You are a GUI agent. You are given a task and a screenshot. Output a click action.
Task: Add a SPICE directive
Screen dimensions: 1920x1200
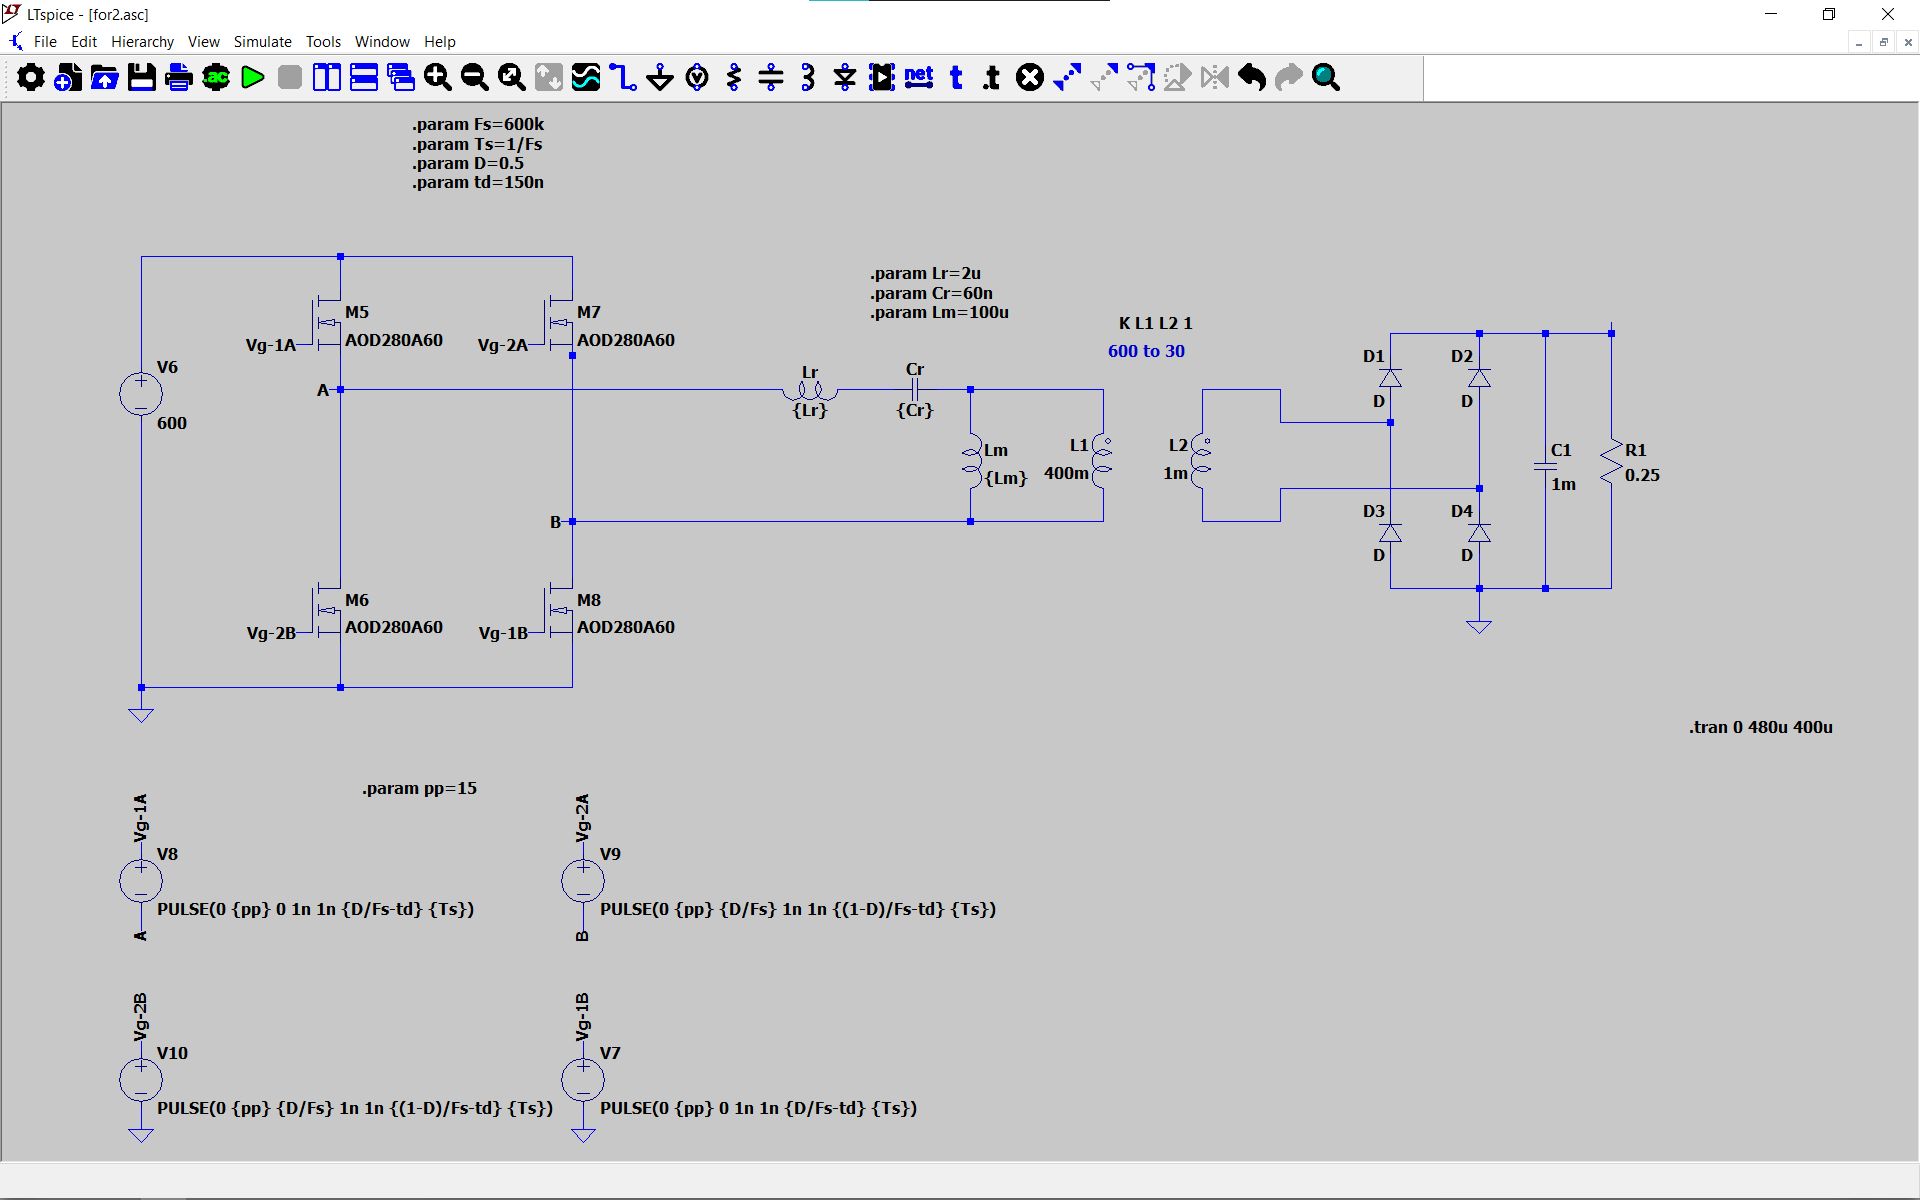coord(992,77)
